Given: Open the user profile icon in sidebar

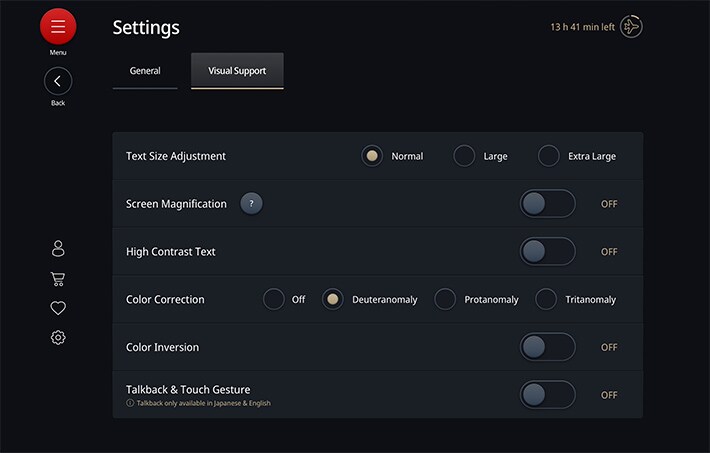Looking at the screenshot, I should coord(58,249).
